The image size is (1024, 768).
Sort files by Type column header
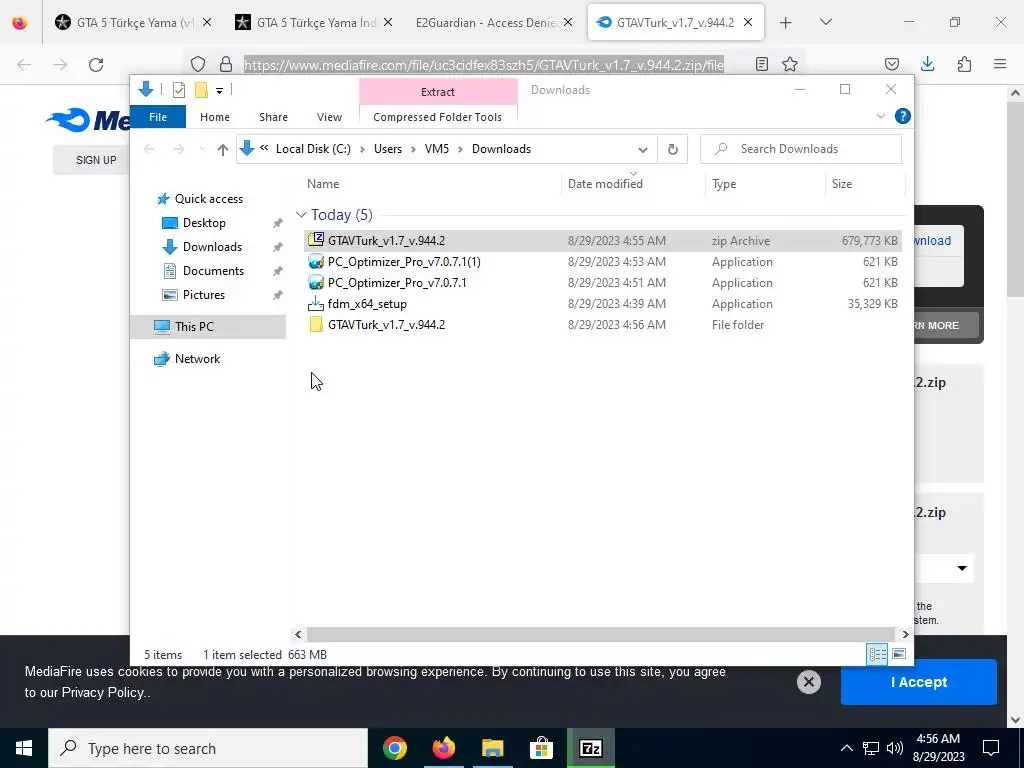[x=765, y=184]
